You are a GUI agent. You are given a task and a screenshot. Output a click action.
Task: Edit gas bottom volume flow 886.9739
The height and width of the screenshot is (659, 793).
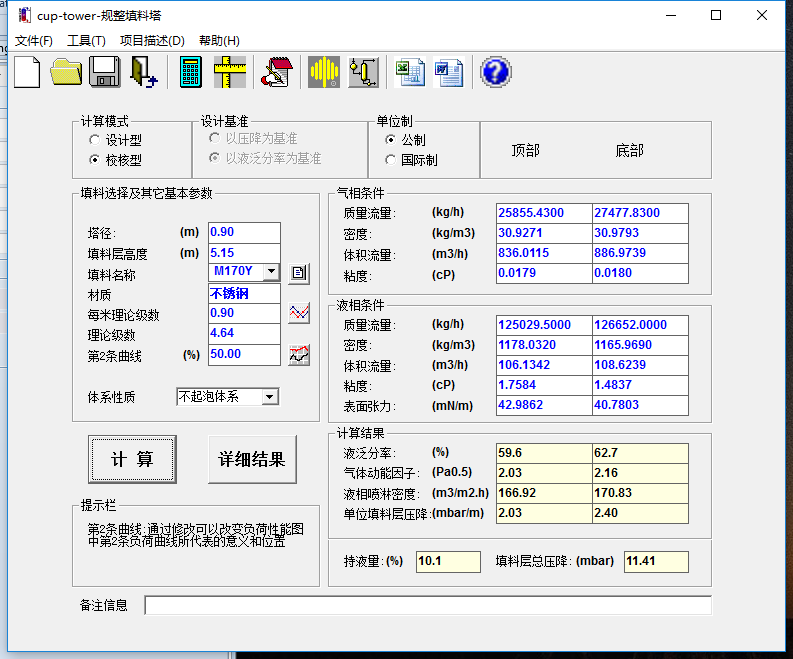[640, 253]
